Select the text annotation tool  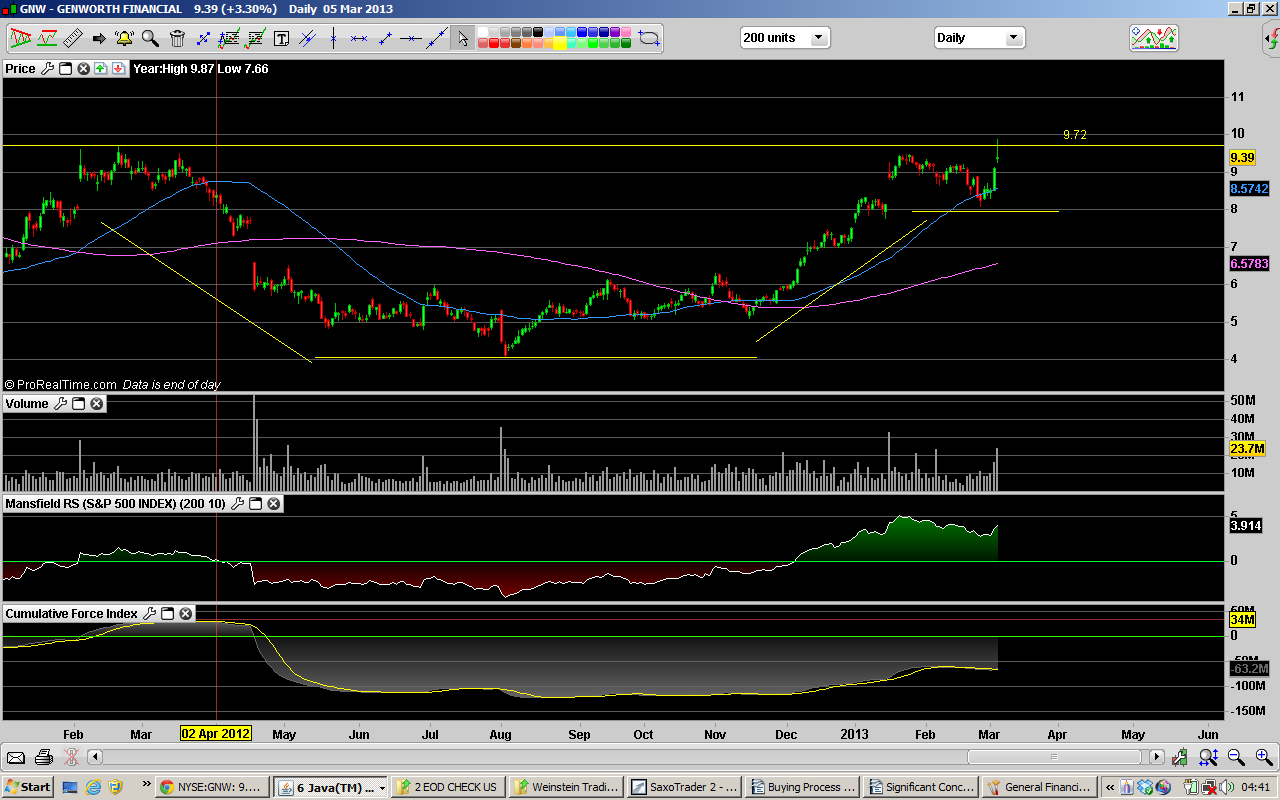(x=281, y=39)
